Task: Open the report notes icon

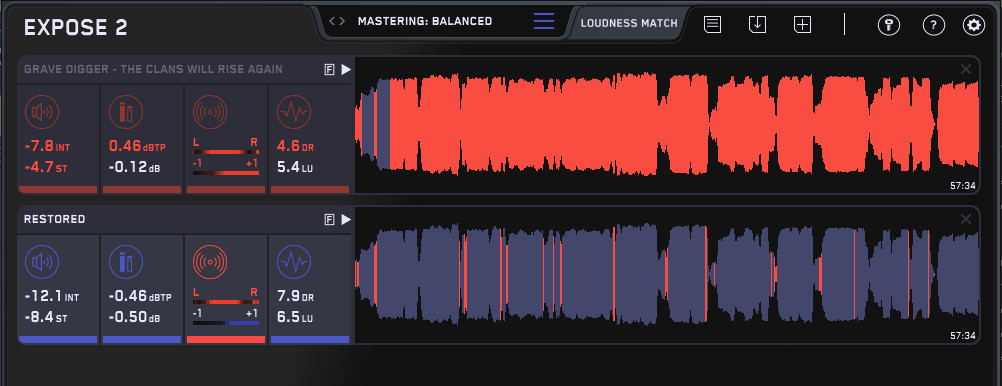Action: coord(713,25)
